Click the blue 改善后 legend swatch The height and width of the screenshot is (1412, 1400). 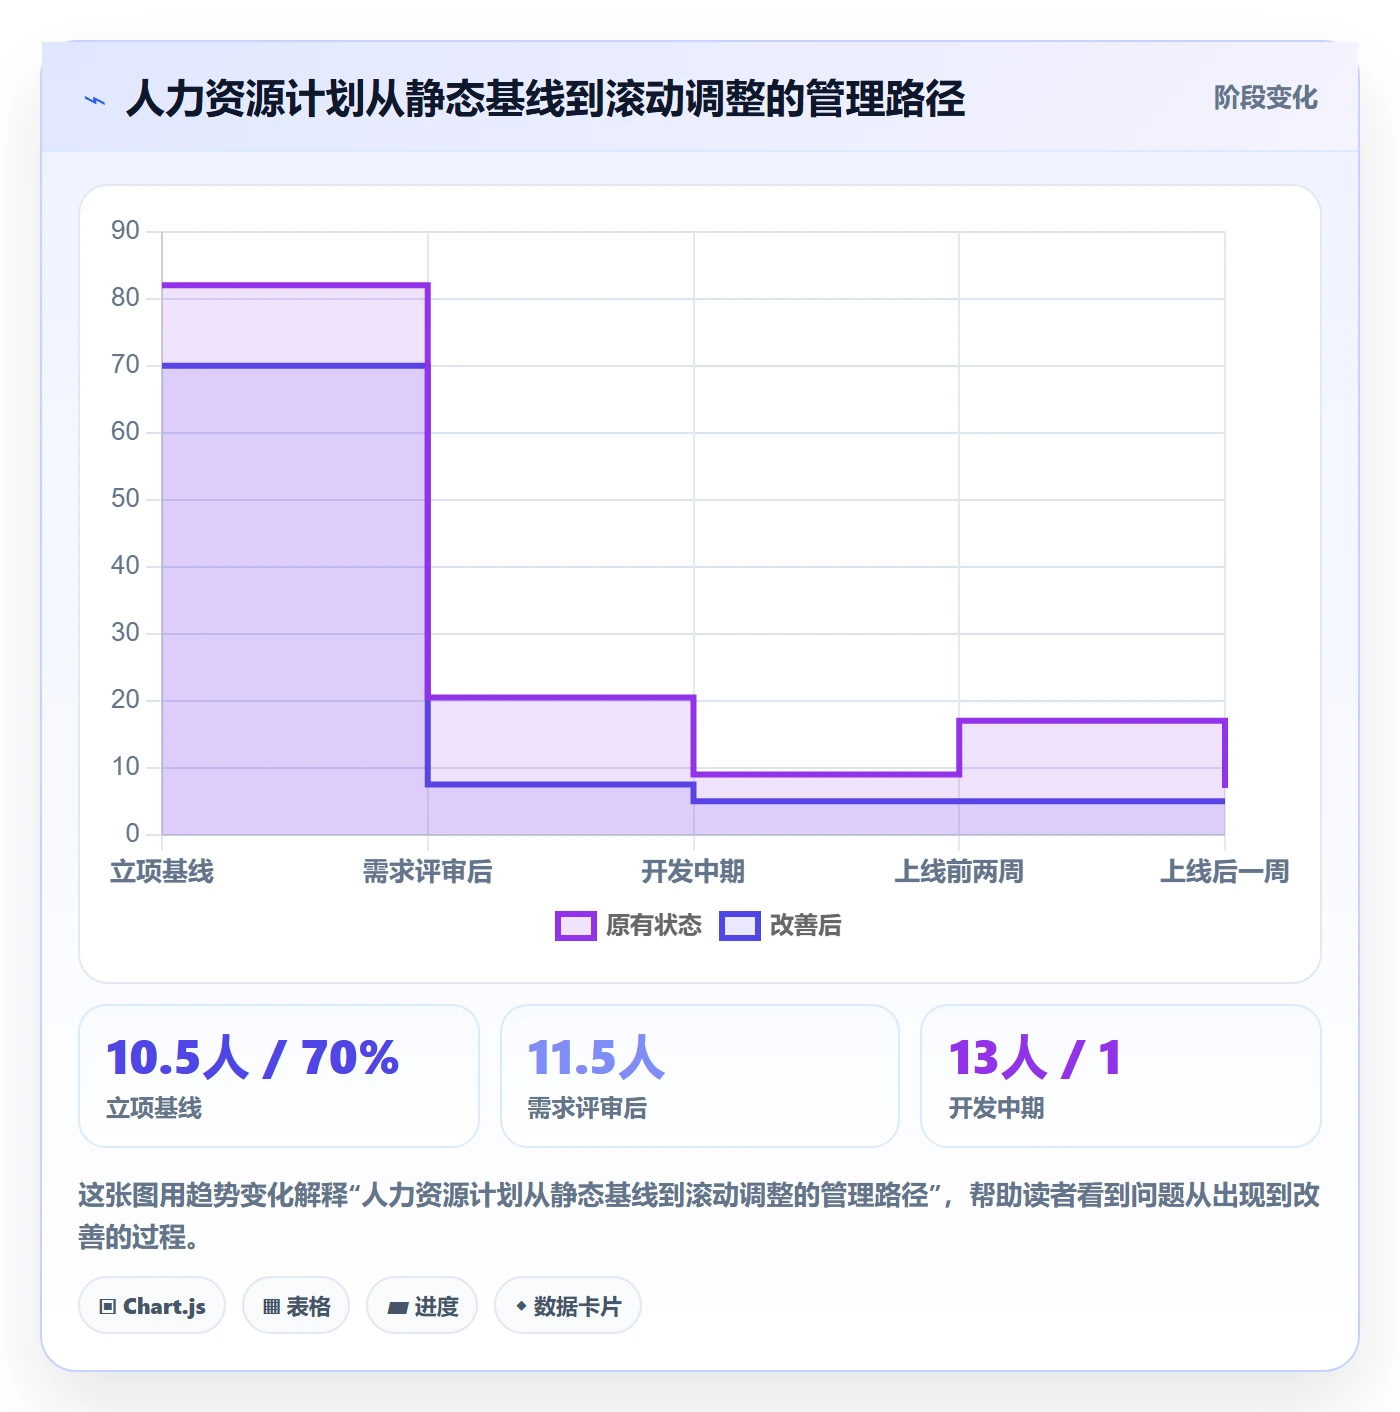[x=740, y=926]
